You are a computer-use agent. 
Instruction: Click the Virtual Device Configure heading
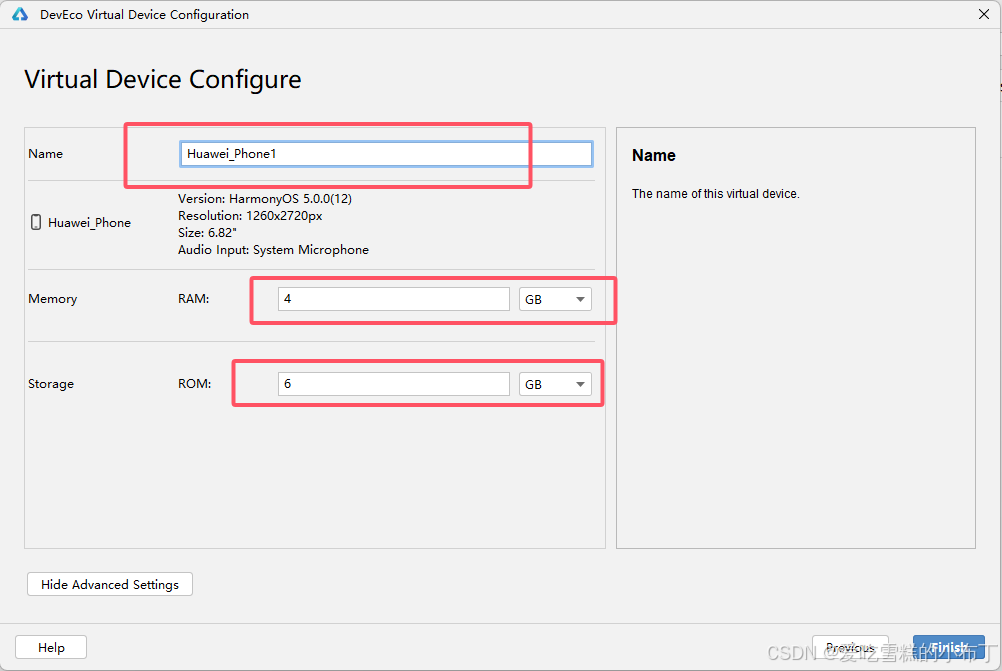(x=163, y=79)
